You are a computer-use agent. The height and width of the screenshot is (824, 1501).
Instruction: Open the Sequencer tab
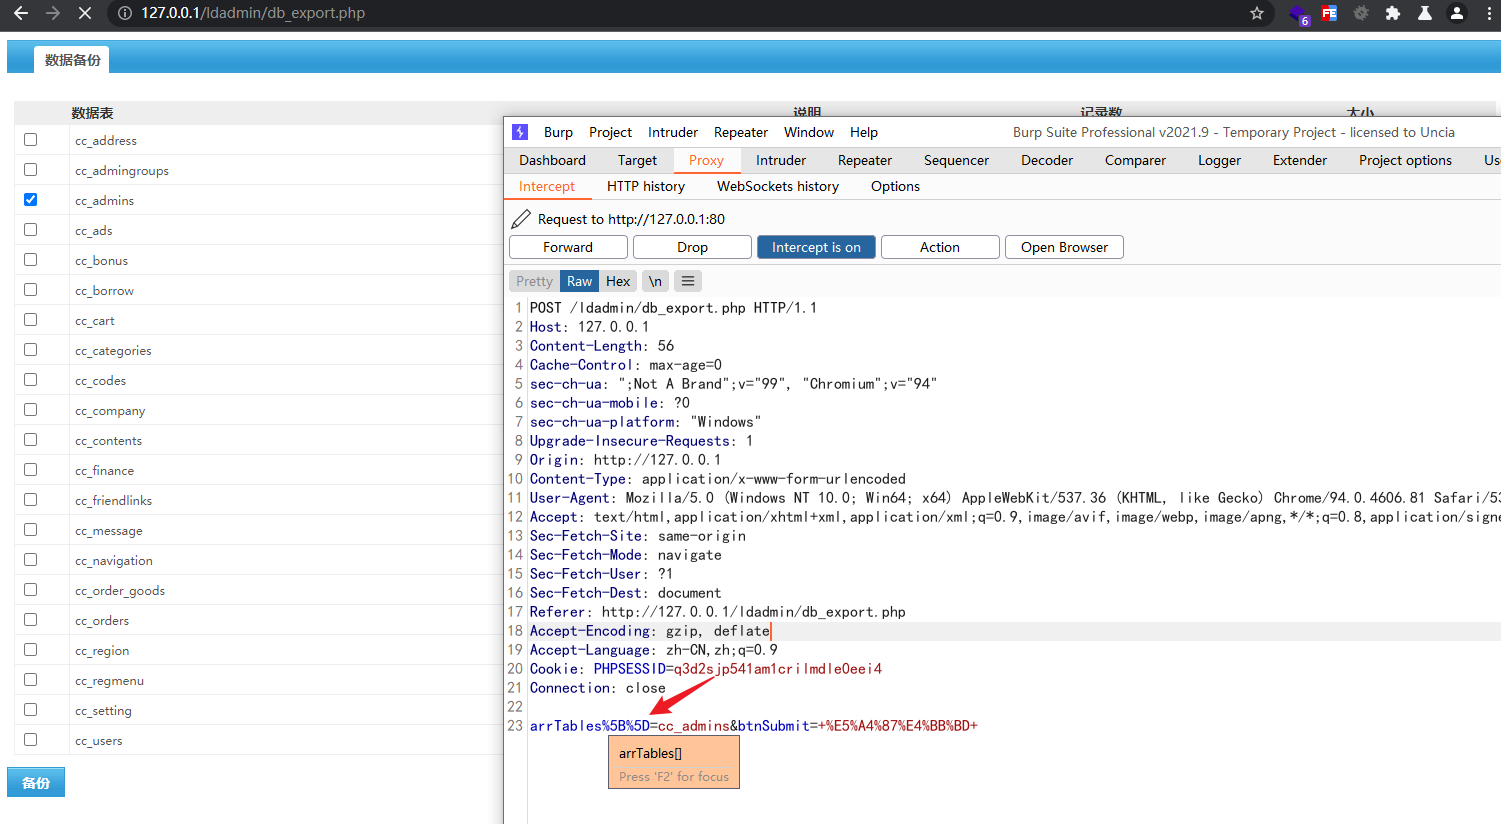(x=956, y=160)
